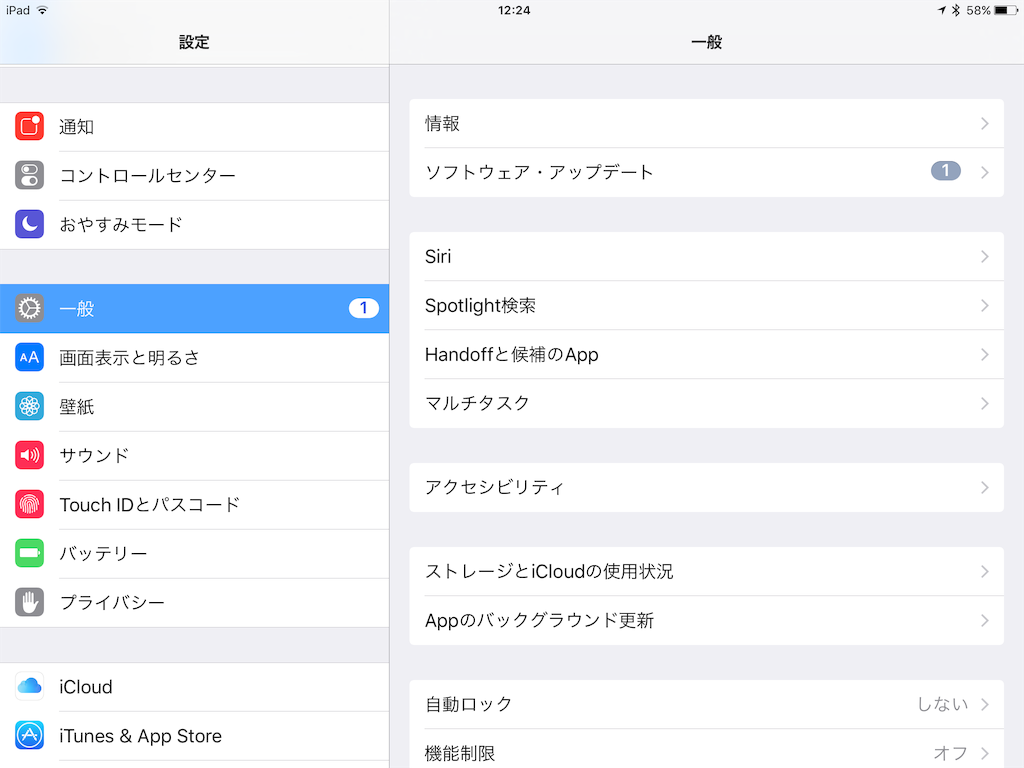The image size is (1024, 768).
Task: Tap the サウンド speaker icon
Action: [29, 455]
